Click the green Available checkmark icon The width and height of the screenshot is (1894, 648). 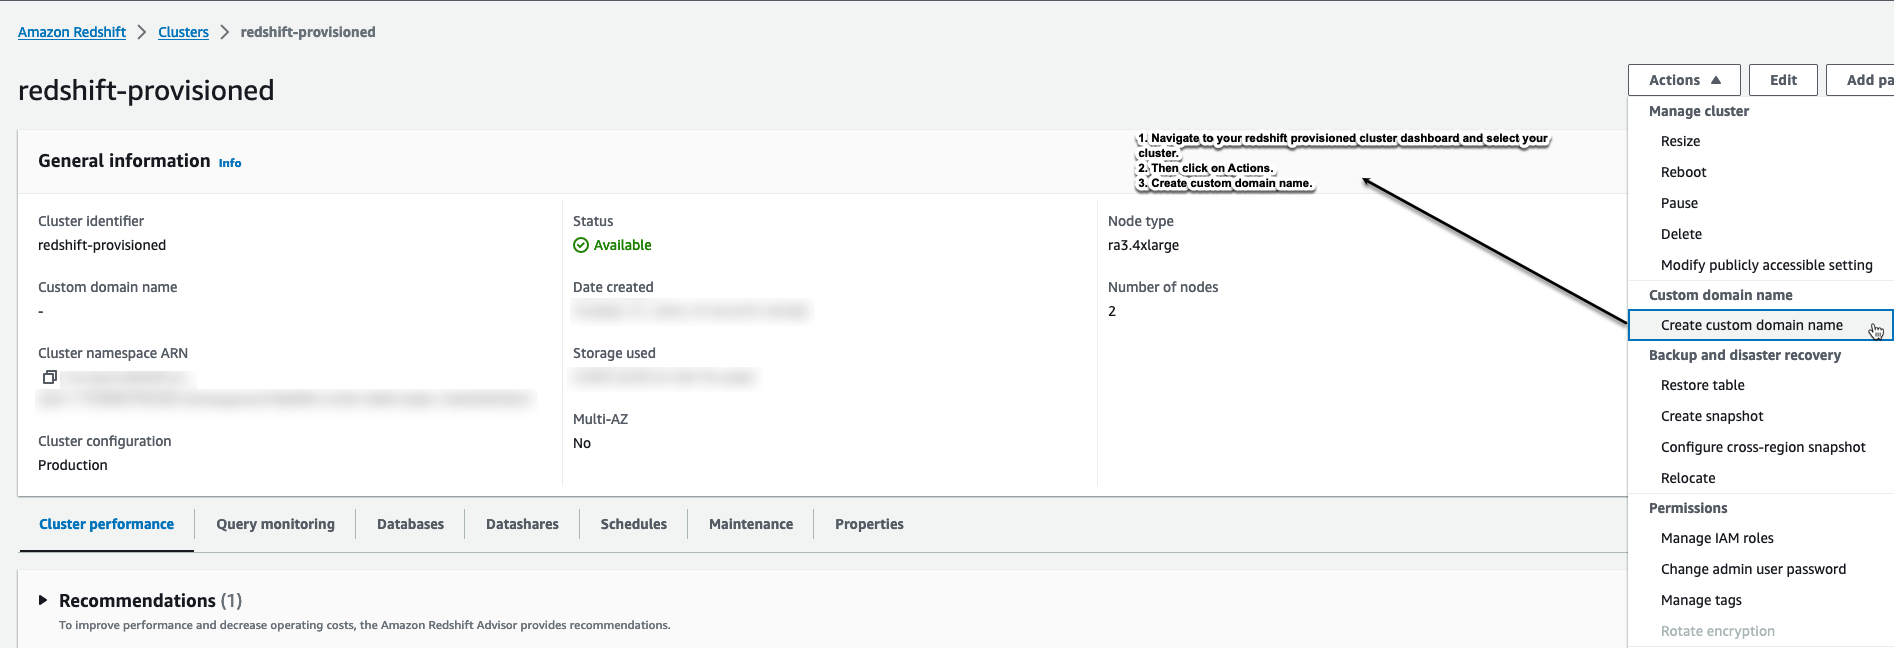(581, 245)
